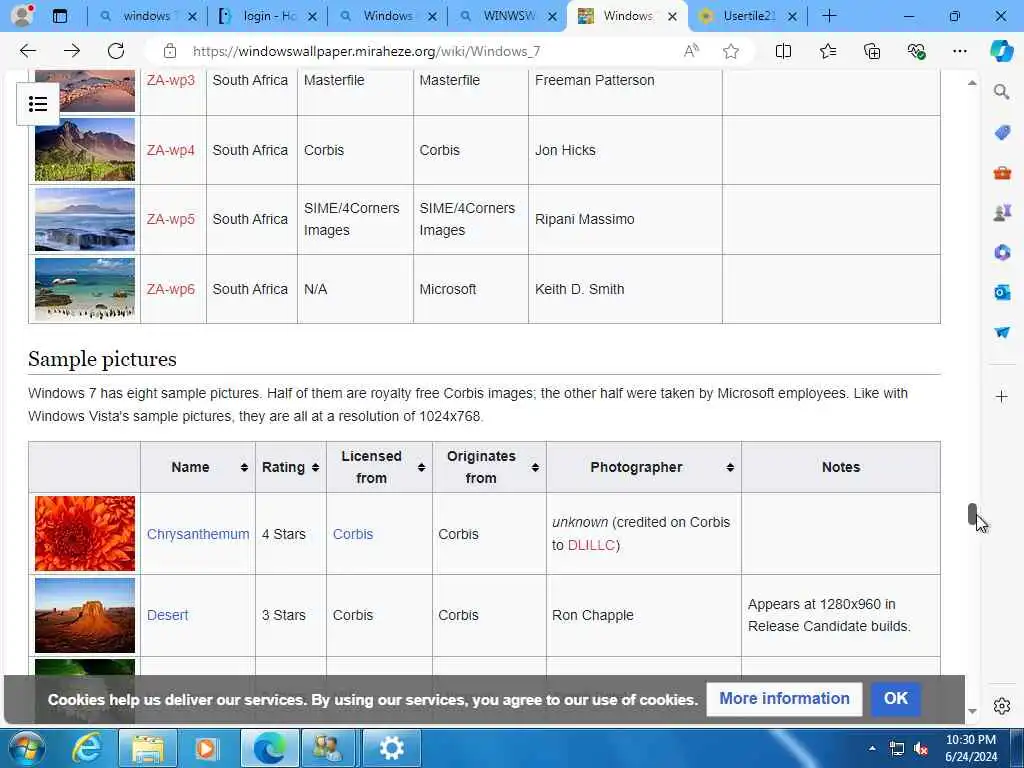
Task: Open sidebar search
Action: [x=1001, y=92]
